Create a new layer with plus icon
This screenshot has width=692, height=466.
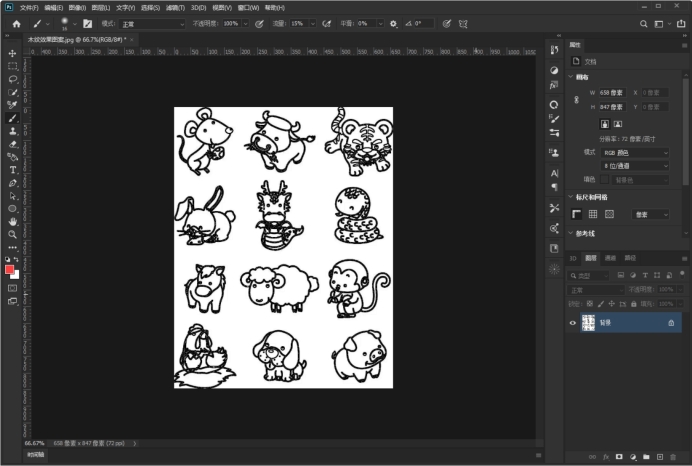point(660,457)
